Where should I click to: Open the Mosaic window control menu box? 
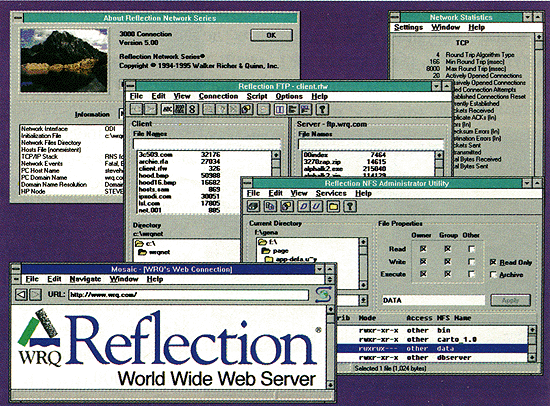tap(16, 269)
